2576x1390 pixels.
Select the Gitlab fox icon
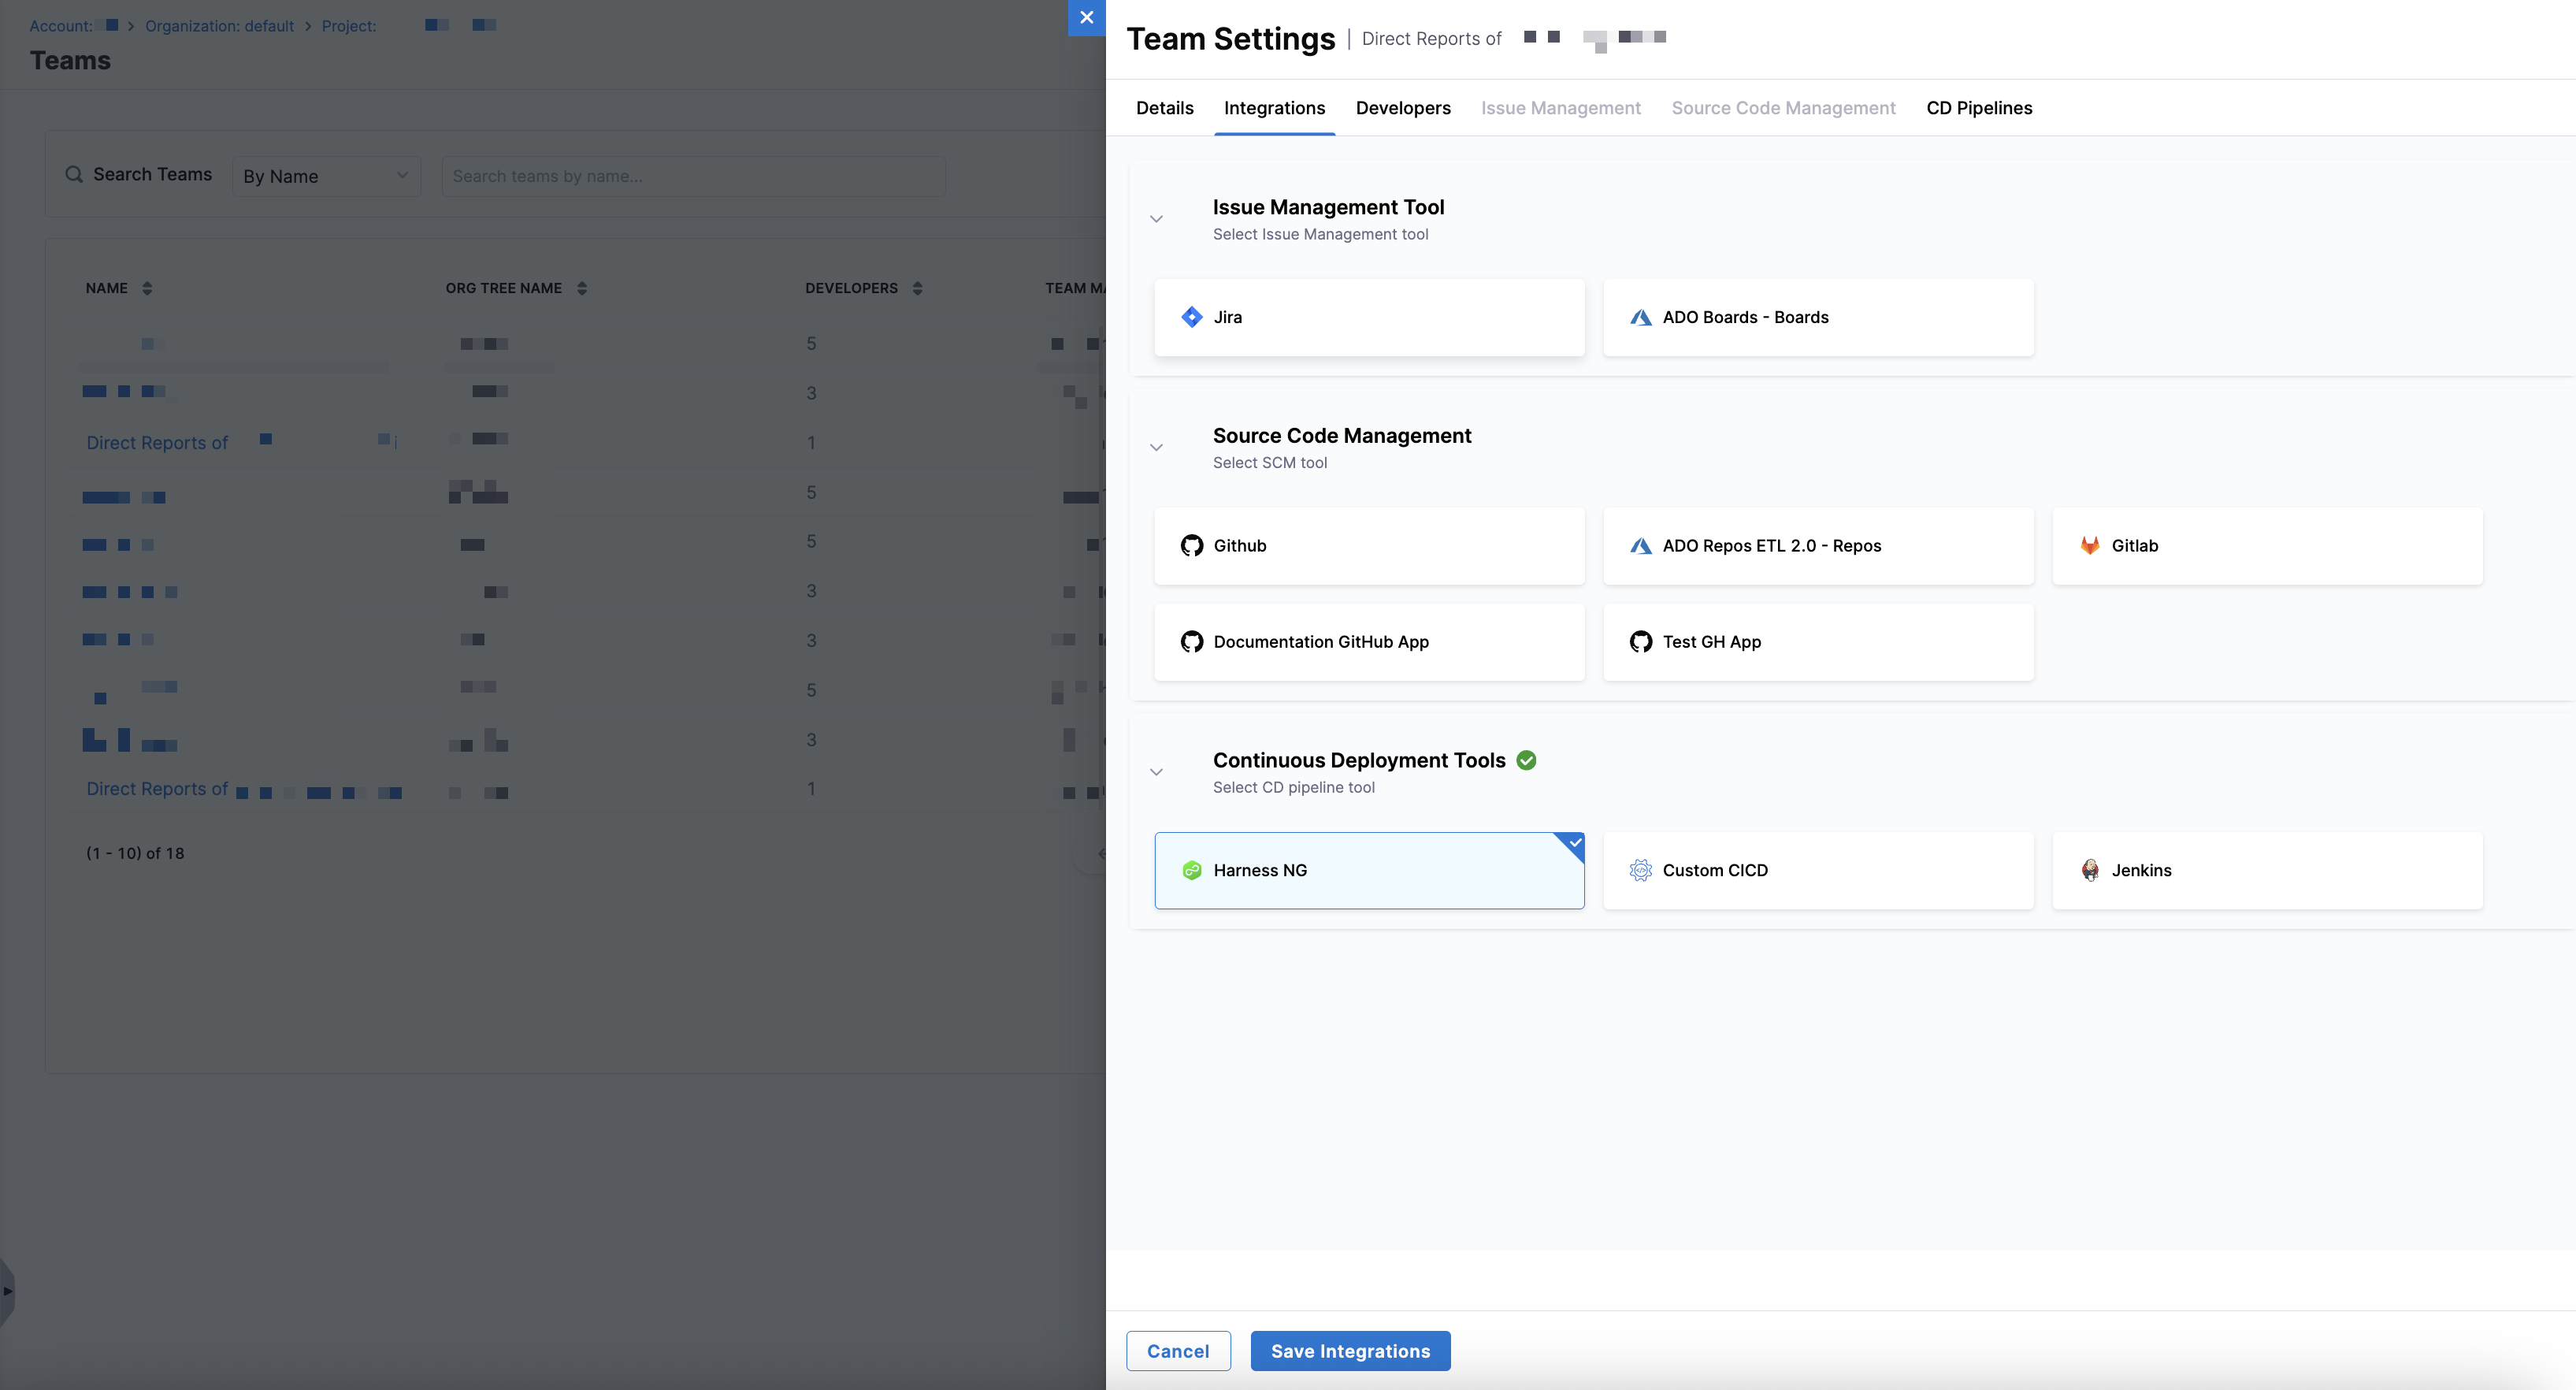tap(2089, 546)
